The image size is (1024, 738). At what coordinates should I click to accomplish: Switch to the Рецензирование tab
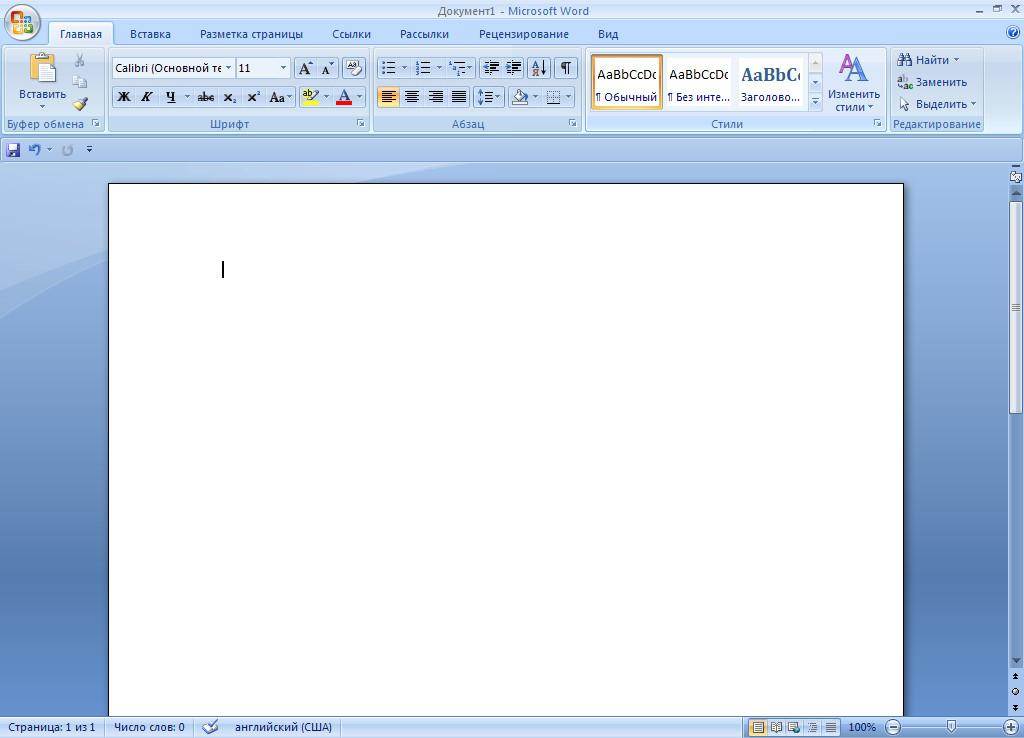(x=524, y=34)
